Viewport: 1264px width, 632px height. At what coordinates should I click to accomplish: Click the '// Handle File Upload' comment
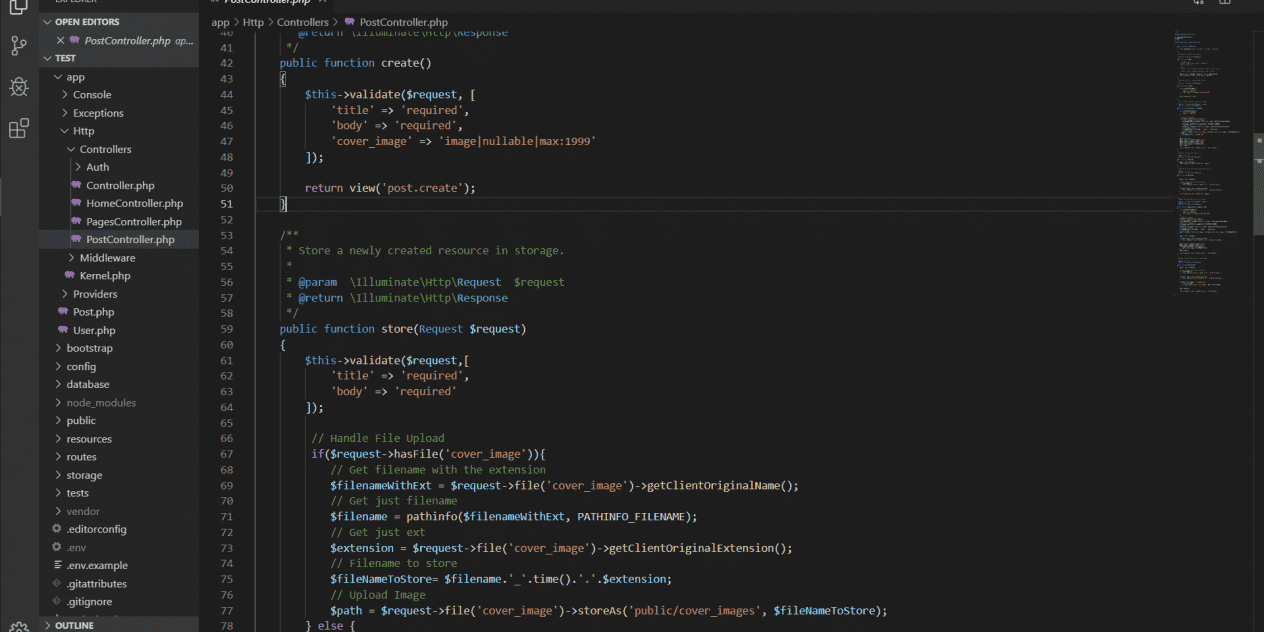[378, 439]
